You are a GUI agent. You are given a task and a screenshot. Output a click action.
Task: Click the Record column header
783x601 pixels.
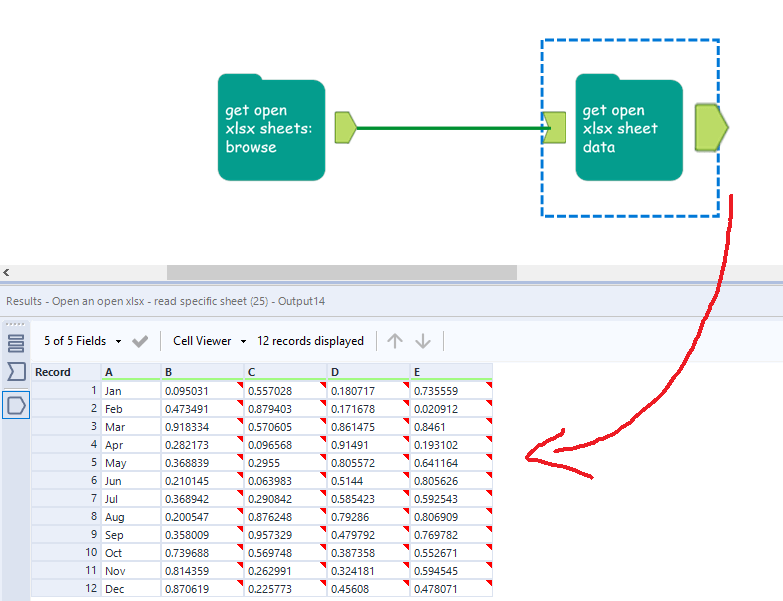click(x=53, y=372)
